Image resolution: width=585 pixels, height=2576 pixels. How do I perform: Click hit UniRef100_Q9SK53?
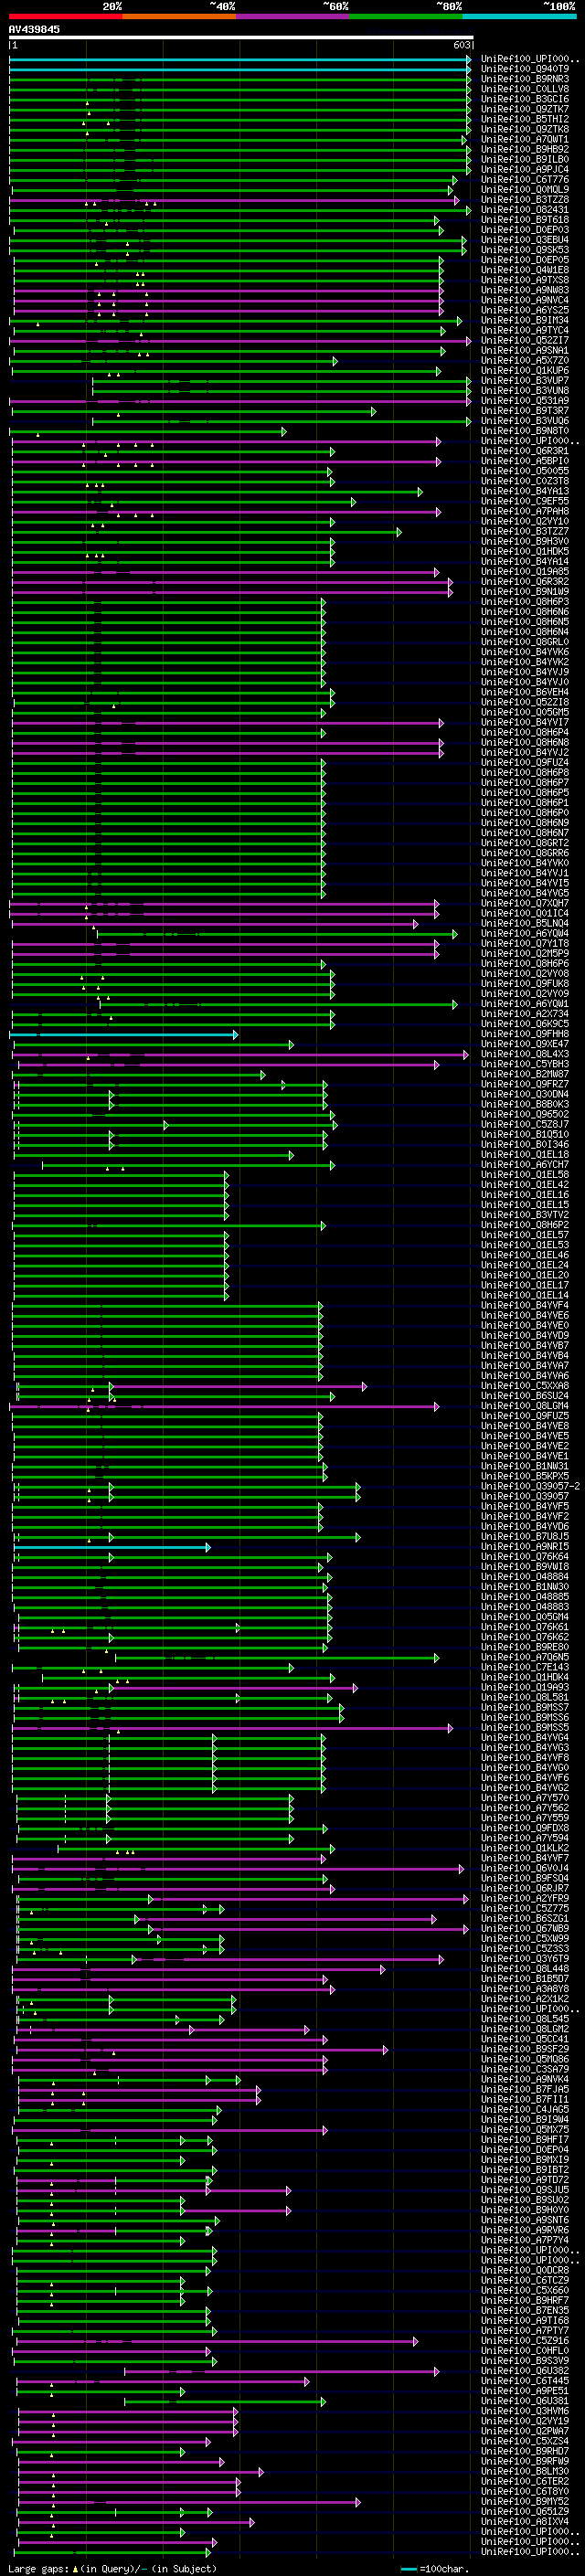pyautogui.click(x=525, y=250)
